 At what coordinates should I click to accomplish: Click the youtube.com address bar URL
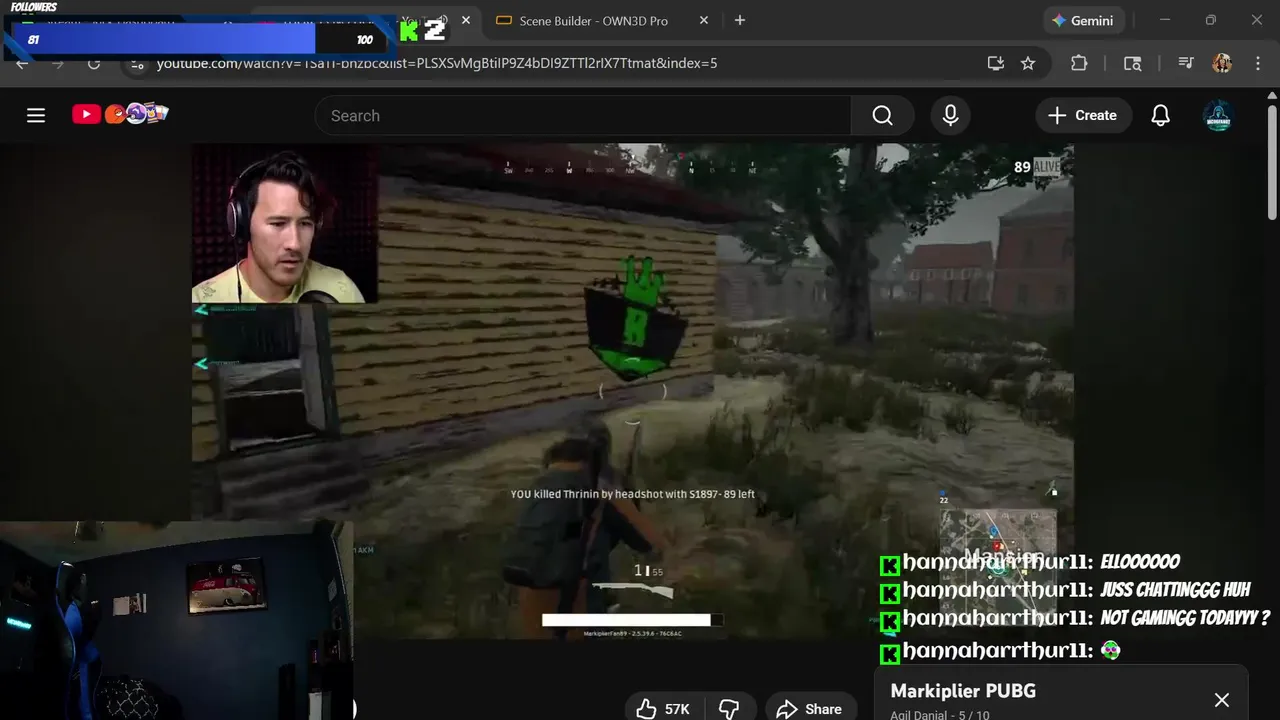[437, 63]
